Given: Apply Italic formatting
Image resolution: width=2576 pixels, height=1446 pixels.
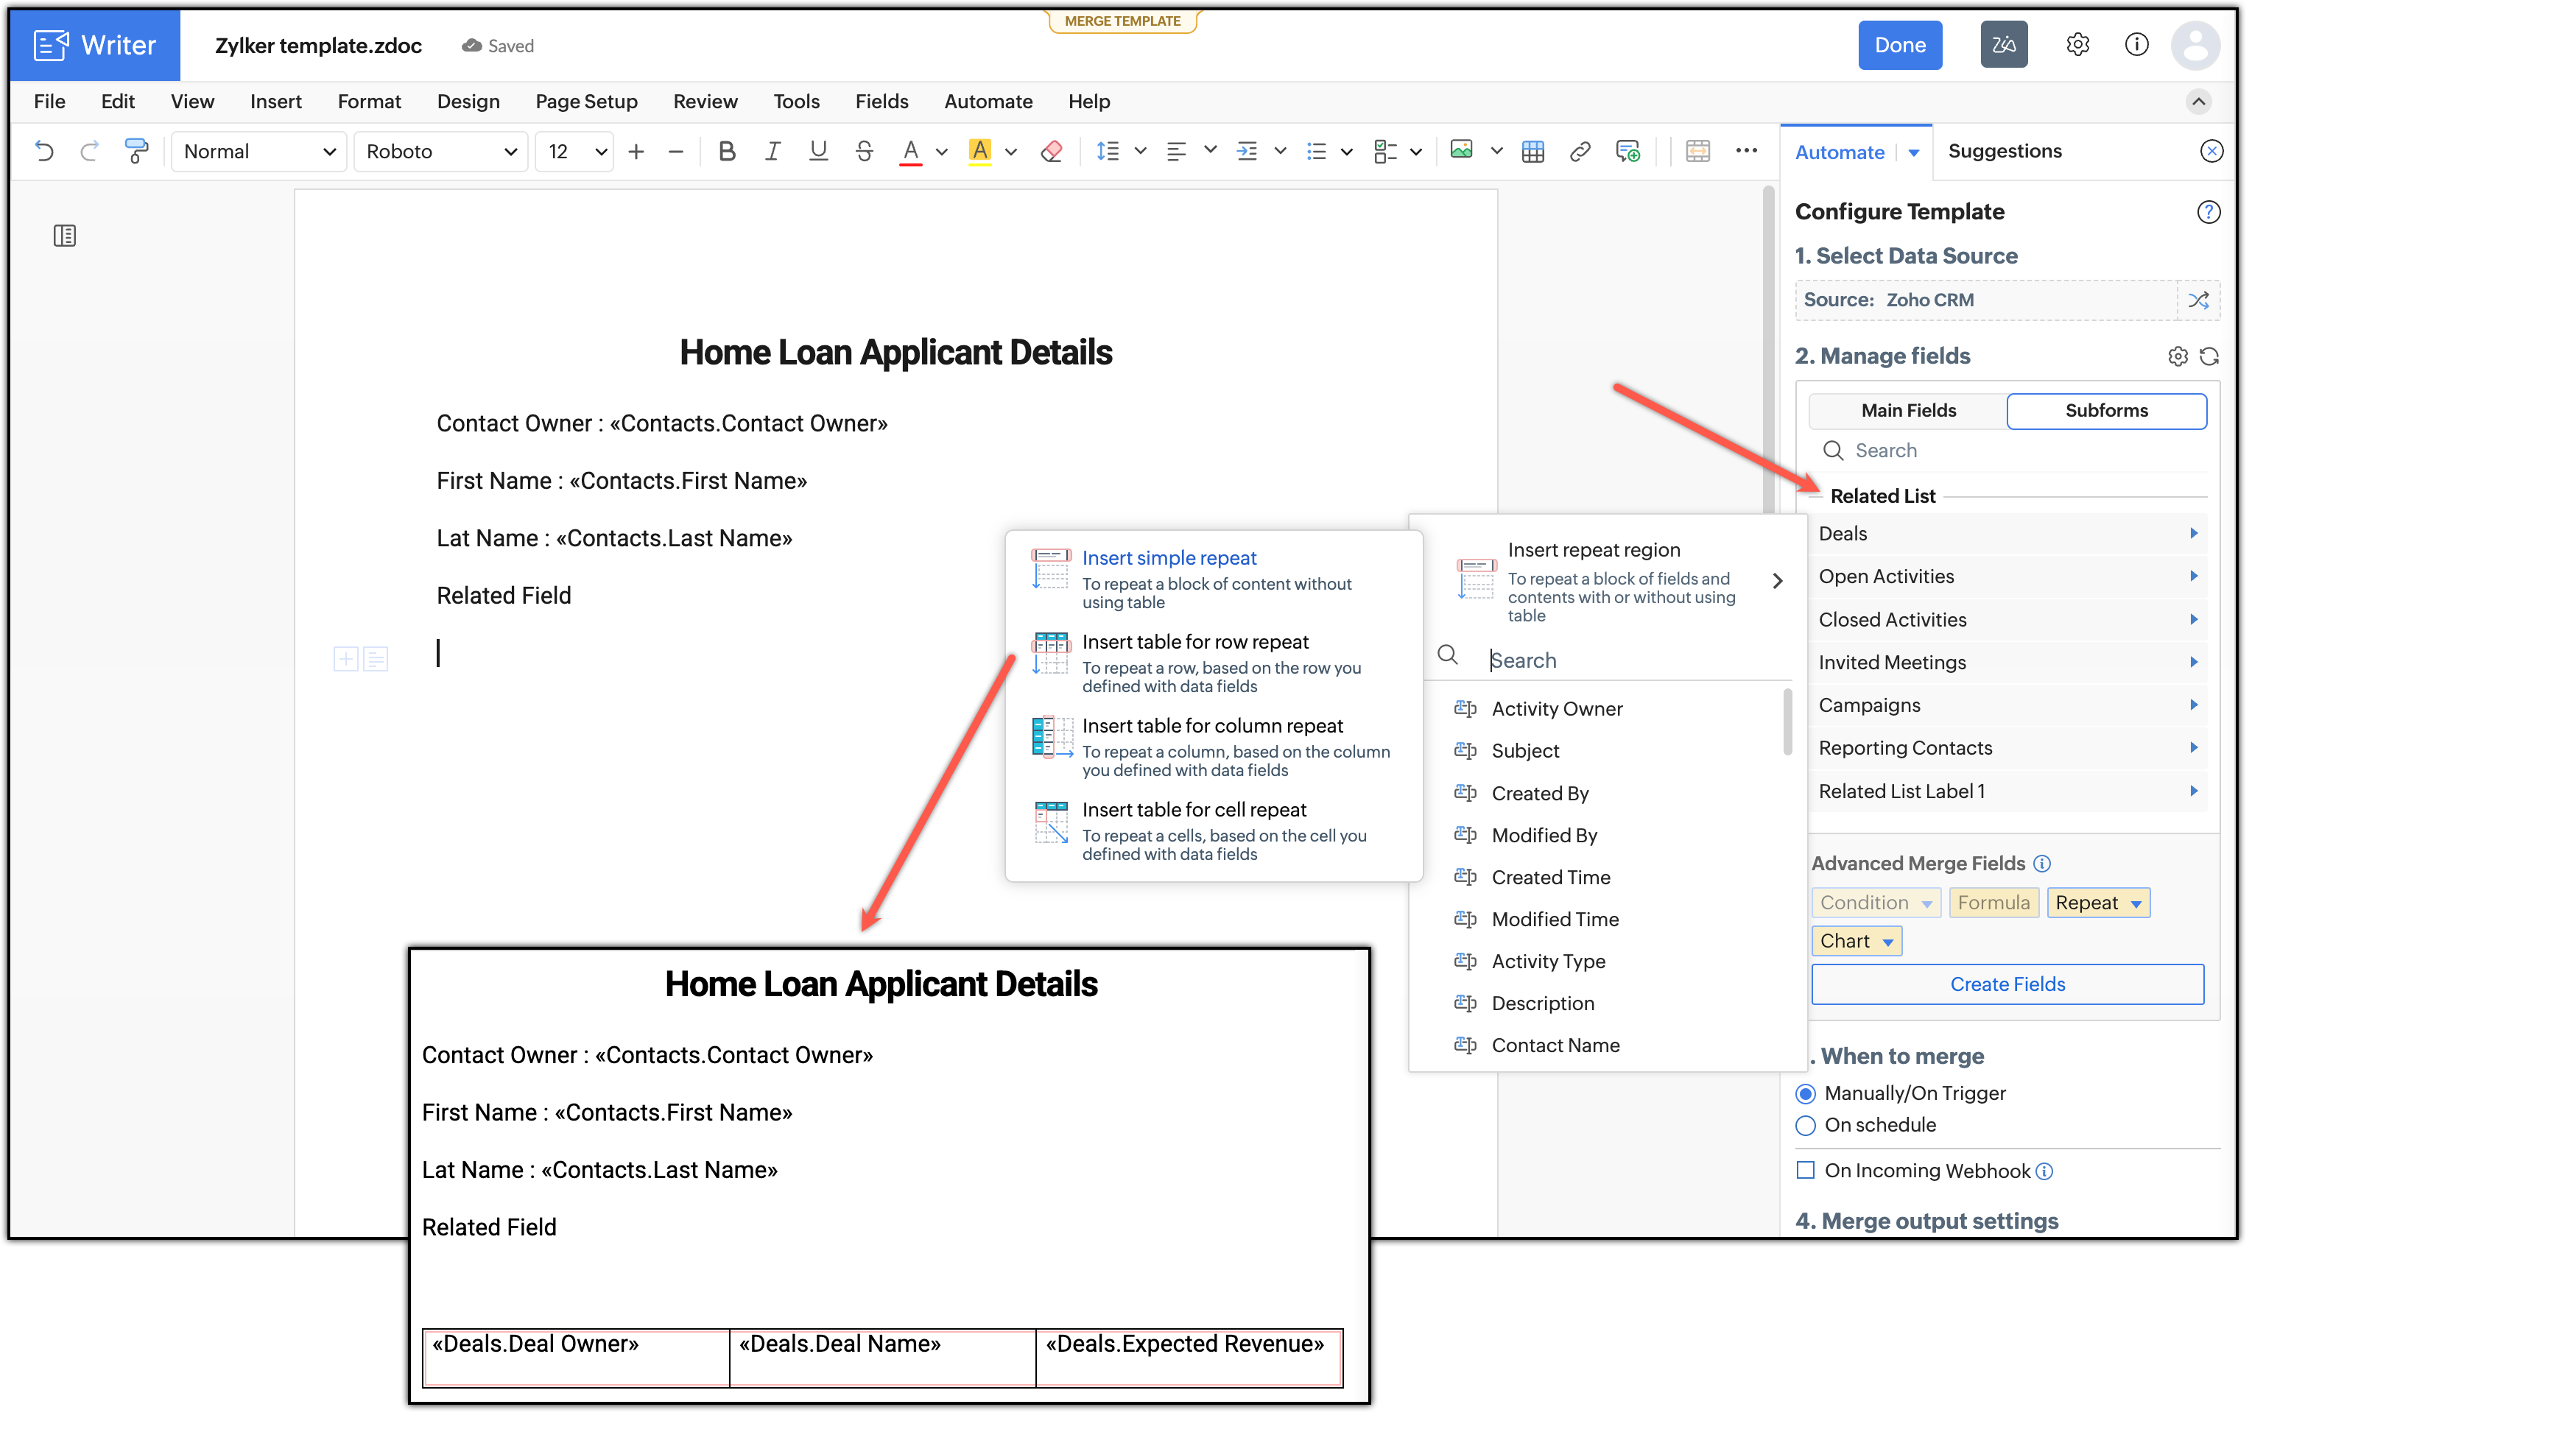Looking at the screenshot, I should [x=772, y=151].
